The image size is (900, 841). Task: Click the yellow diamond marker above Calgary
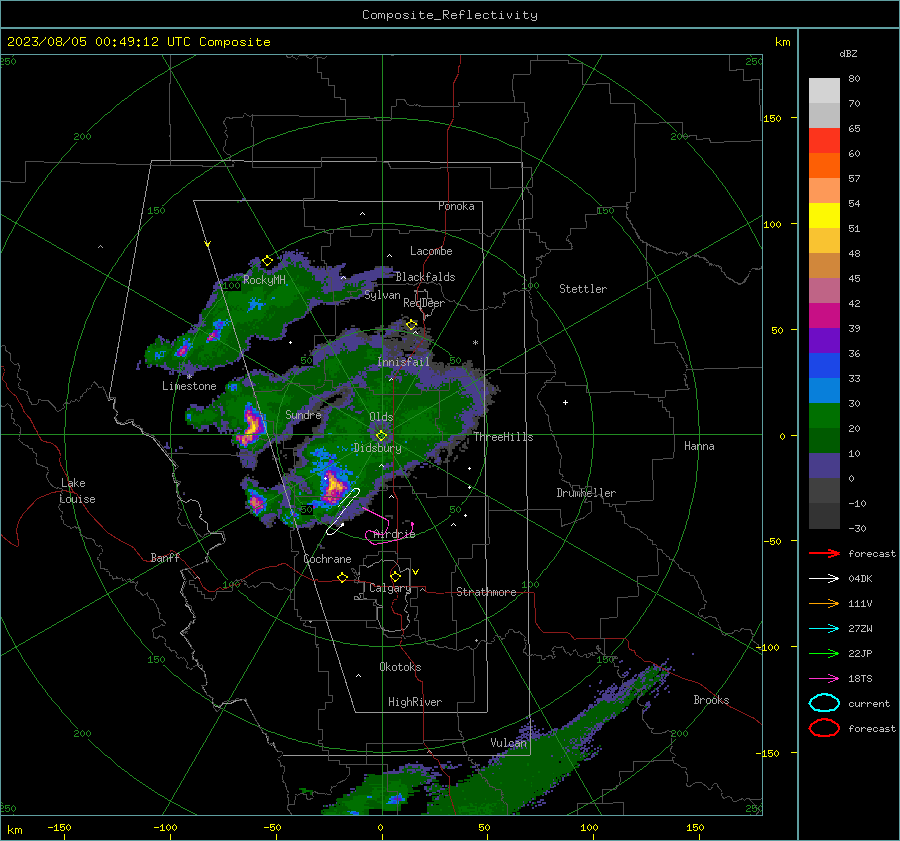tap(395, 576)
